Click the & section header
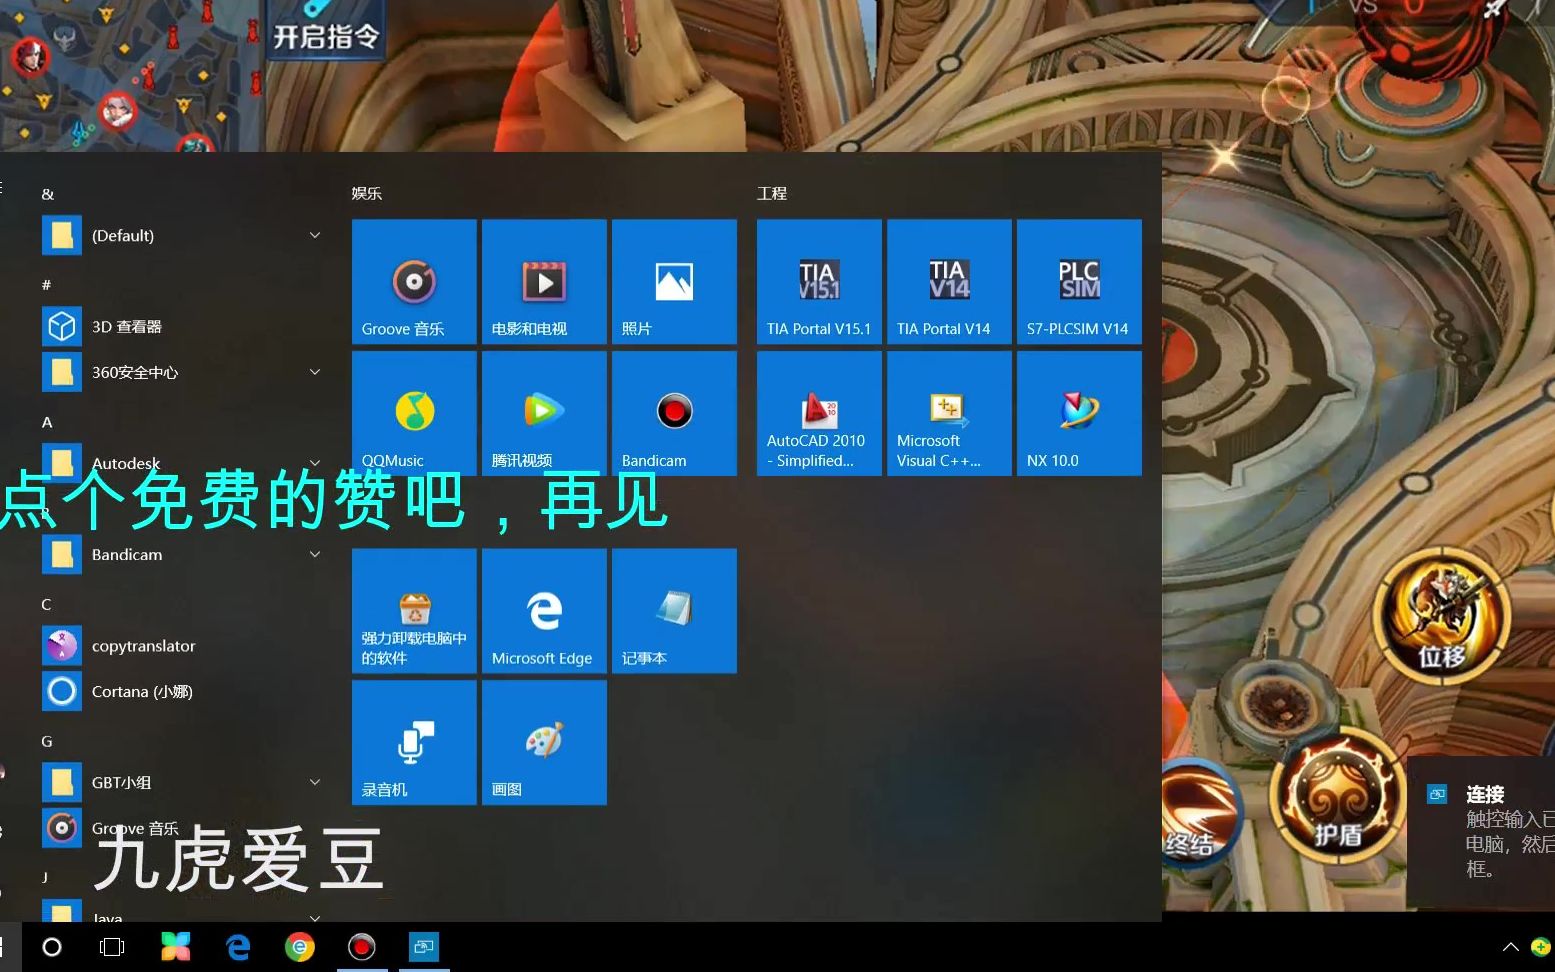1555x972 pixels. click(47, 194)
